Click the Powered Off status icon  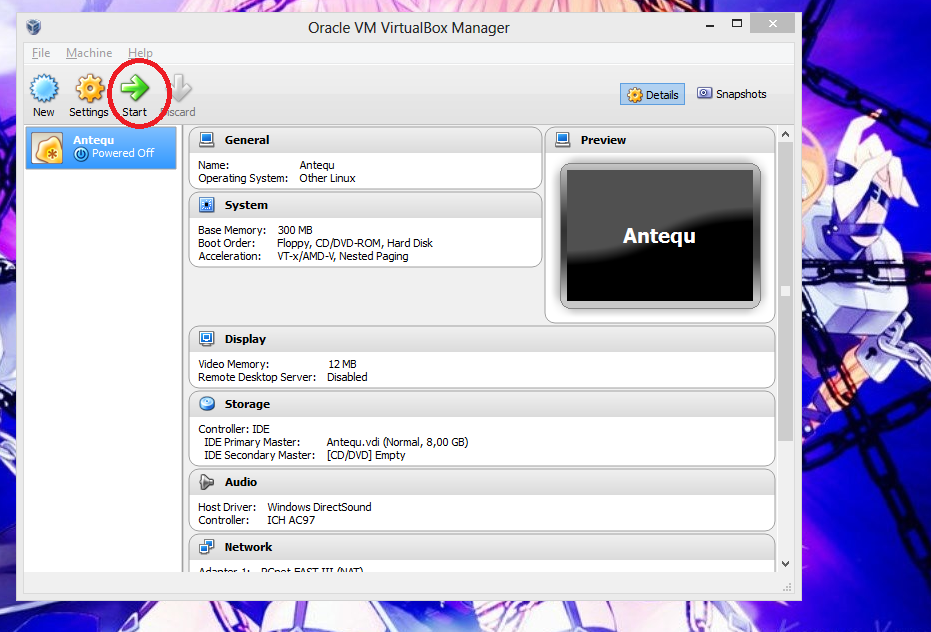[81, 154]
